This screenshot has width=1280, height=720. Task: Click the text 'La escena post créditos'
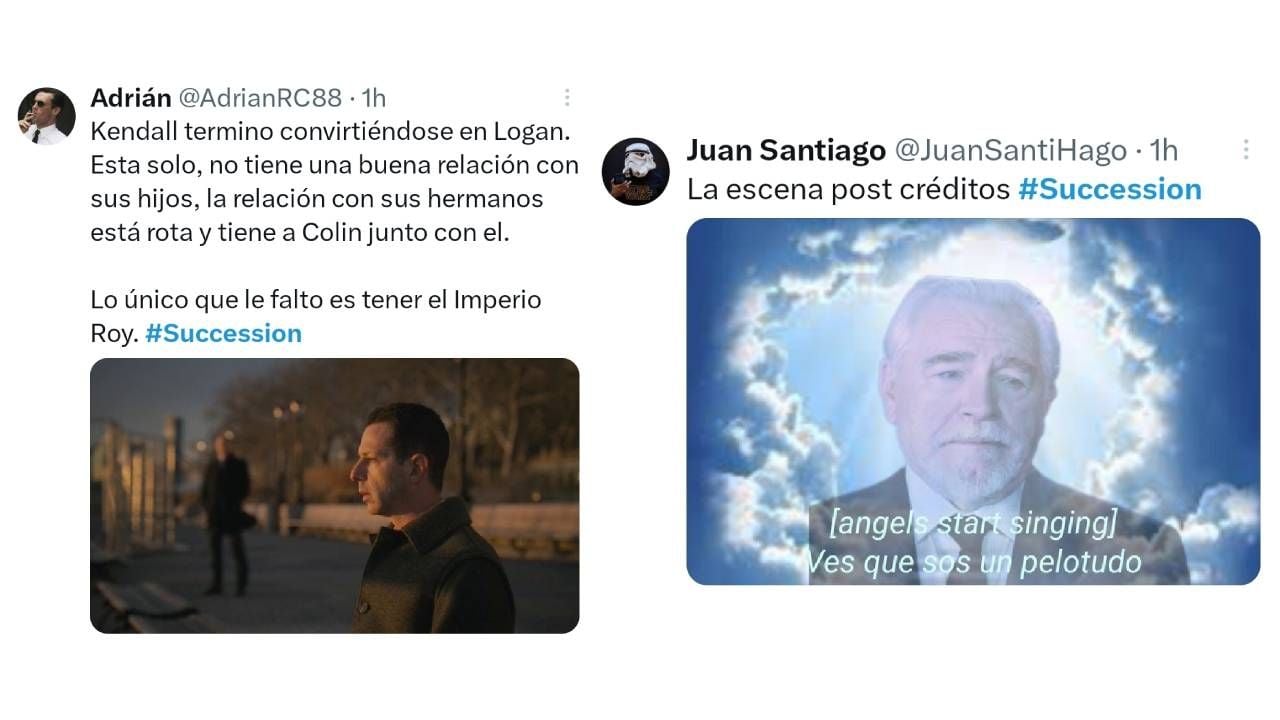tap(848, 189)
